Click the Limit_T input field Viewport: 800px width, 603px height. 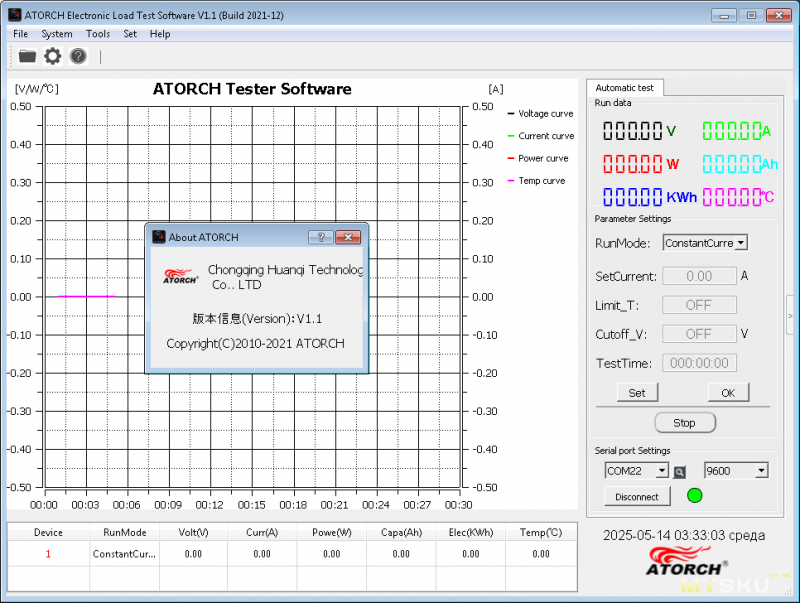click(699, 305)
